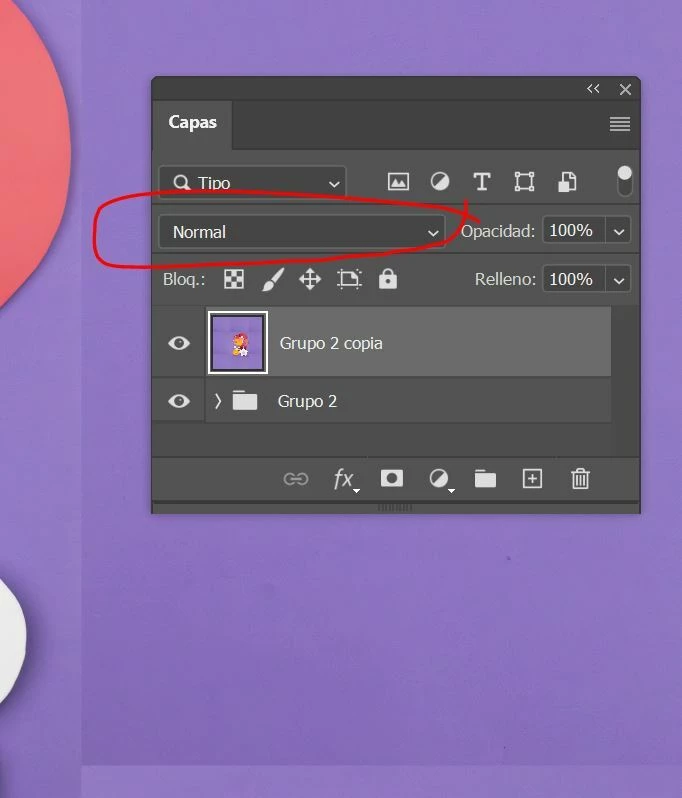
Task: Open the Opacidad slider arrow
Action: (x=618, y=232)
